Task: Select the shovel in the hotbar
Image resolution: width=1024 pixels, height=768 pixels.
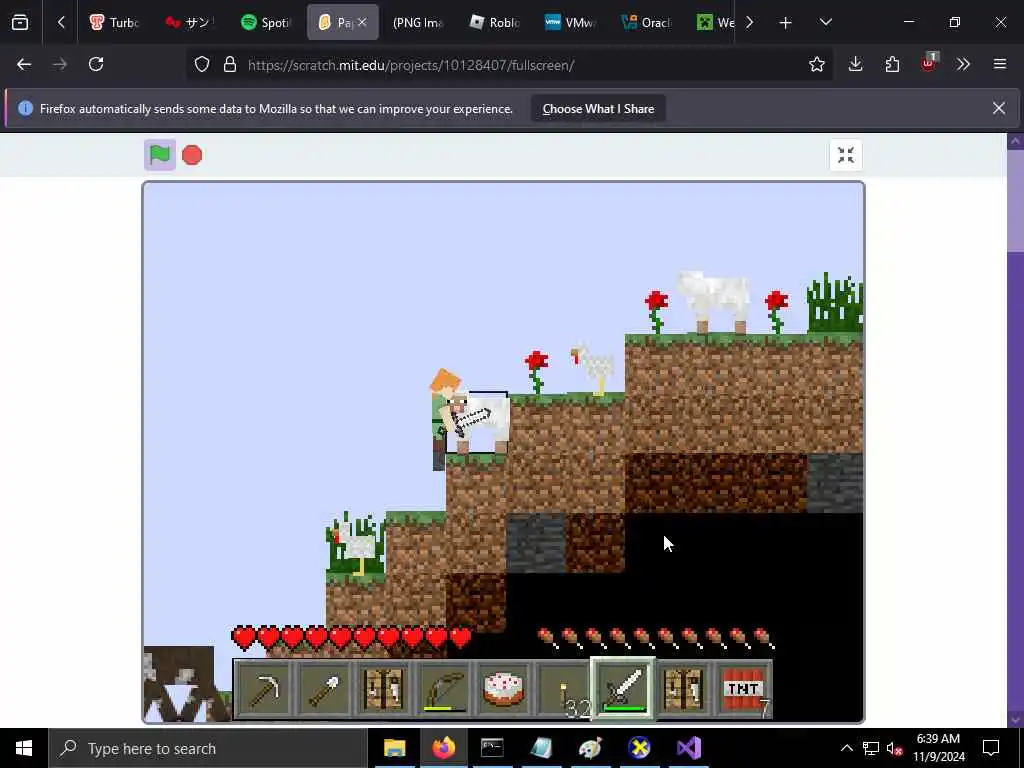Action: click(323, 689)
